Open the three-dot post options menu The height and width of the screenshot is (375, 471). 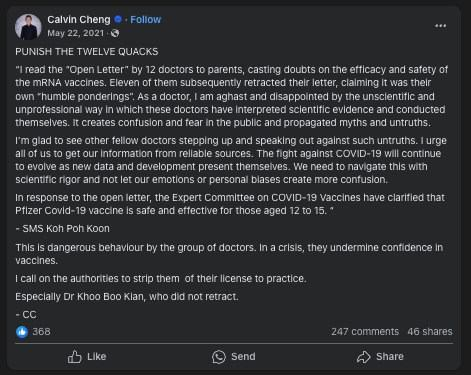click(x=440, y=26)
